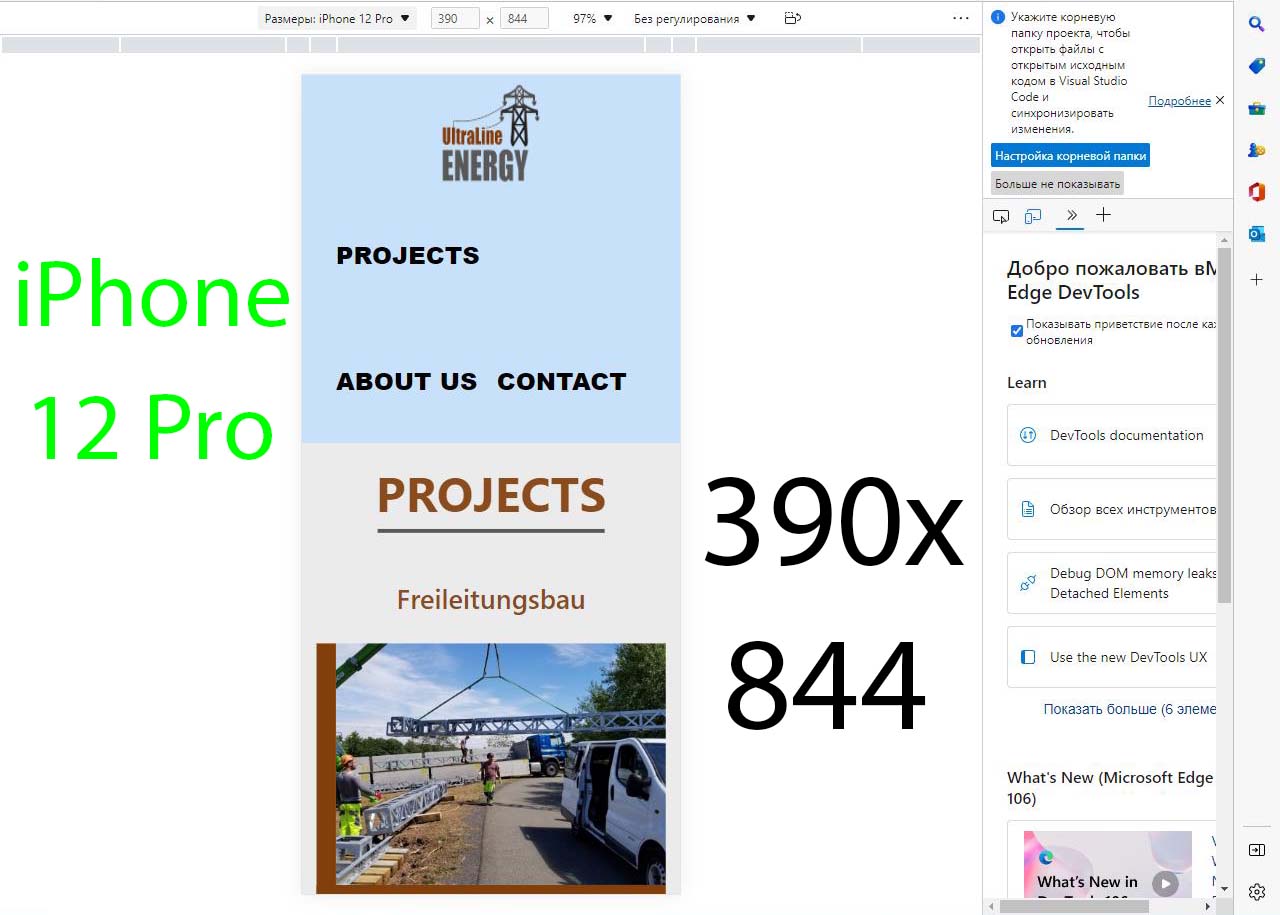Expand more DevTools tabs chevron

(x=1071, y=215)
